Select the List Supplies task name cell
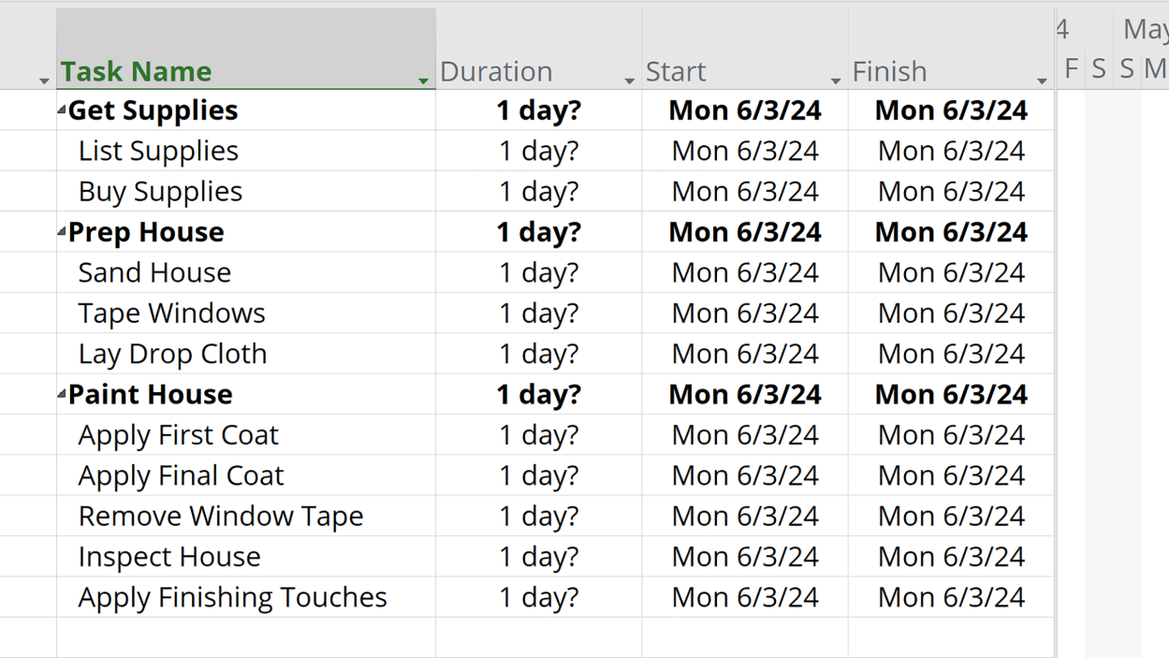This screenshot has width=1169, height=658. click(x=246, y=151)
